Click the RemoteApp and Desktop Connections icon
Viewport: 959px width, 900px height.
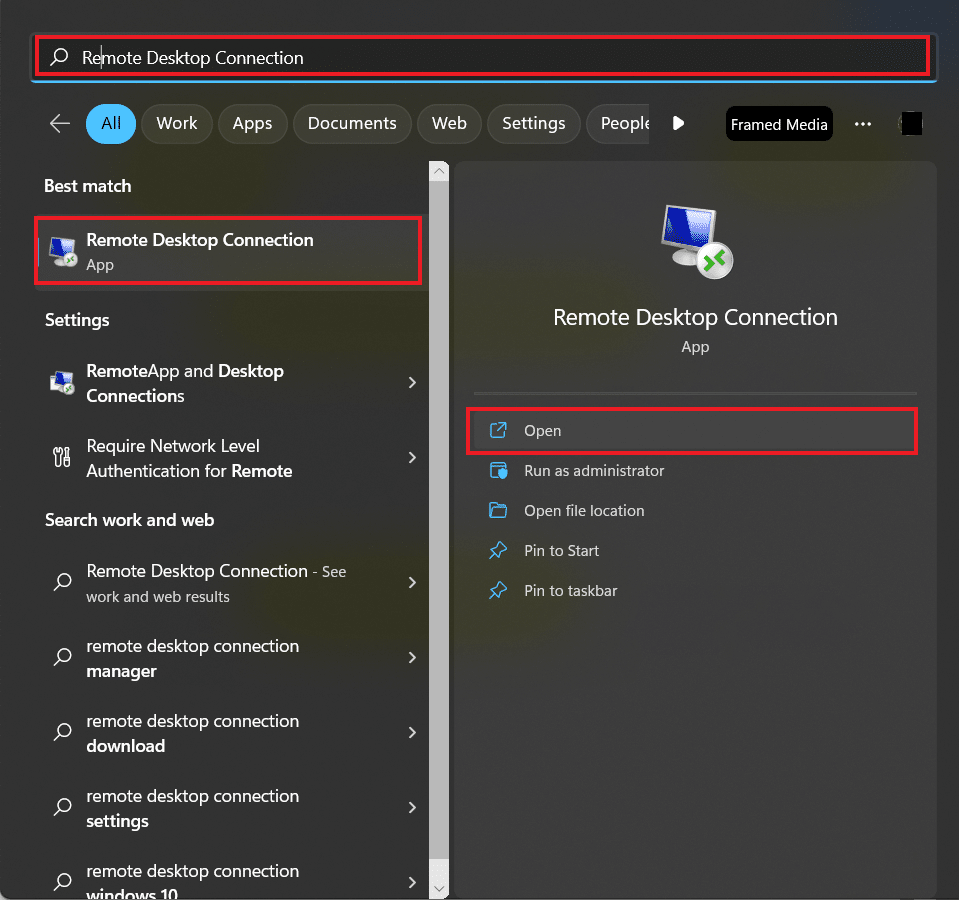click(x=62, y=383)
